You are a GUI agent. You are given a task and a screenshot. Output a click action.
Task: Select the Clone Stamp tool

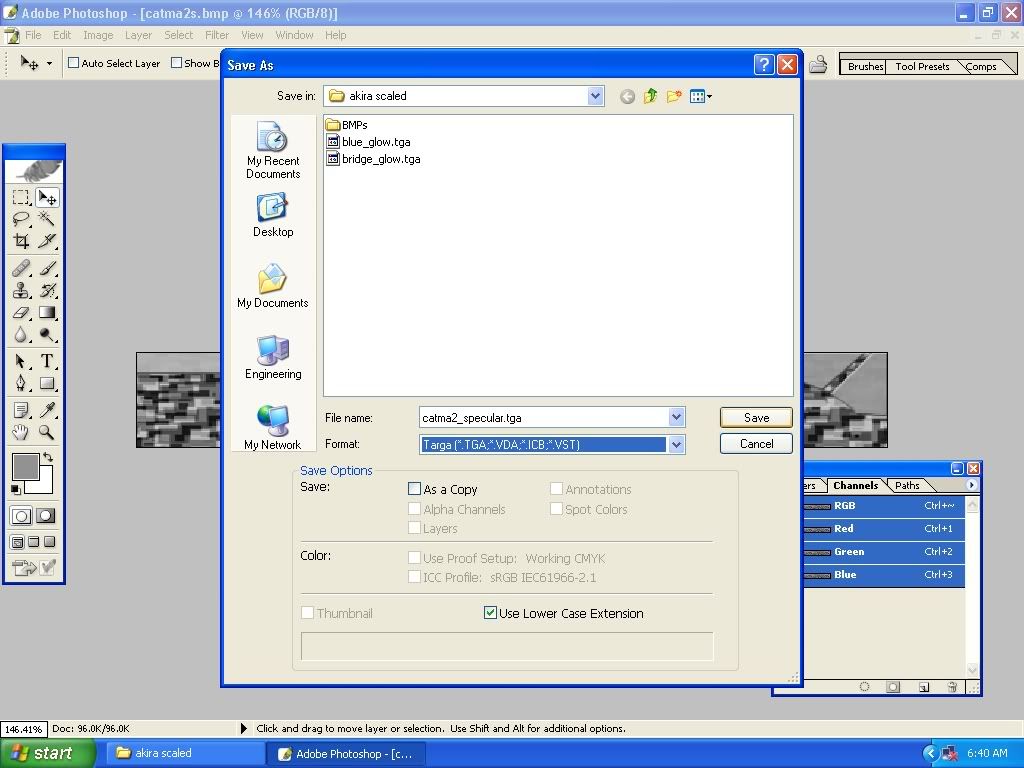(x=21, y=290)
